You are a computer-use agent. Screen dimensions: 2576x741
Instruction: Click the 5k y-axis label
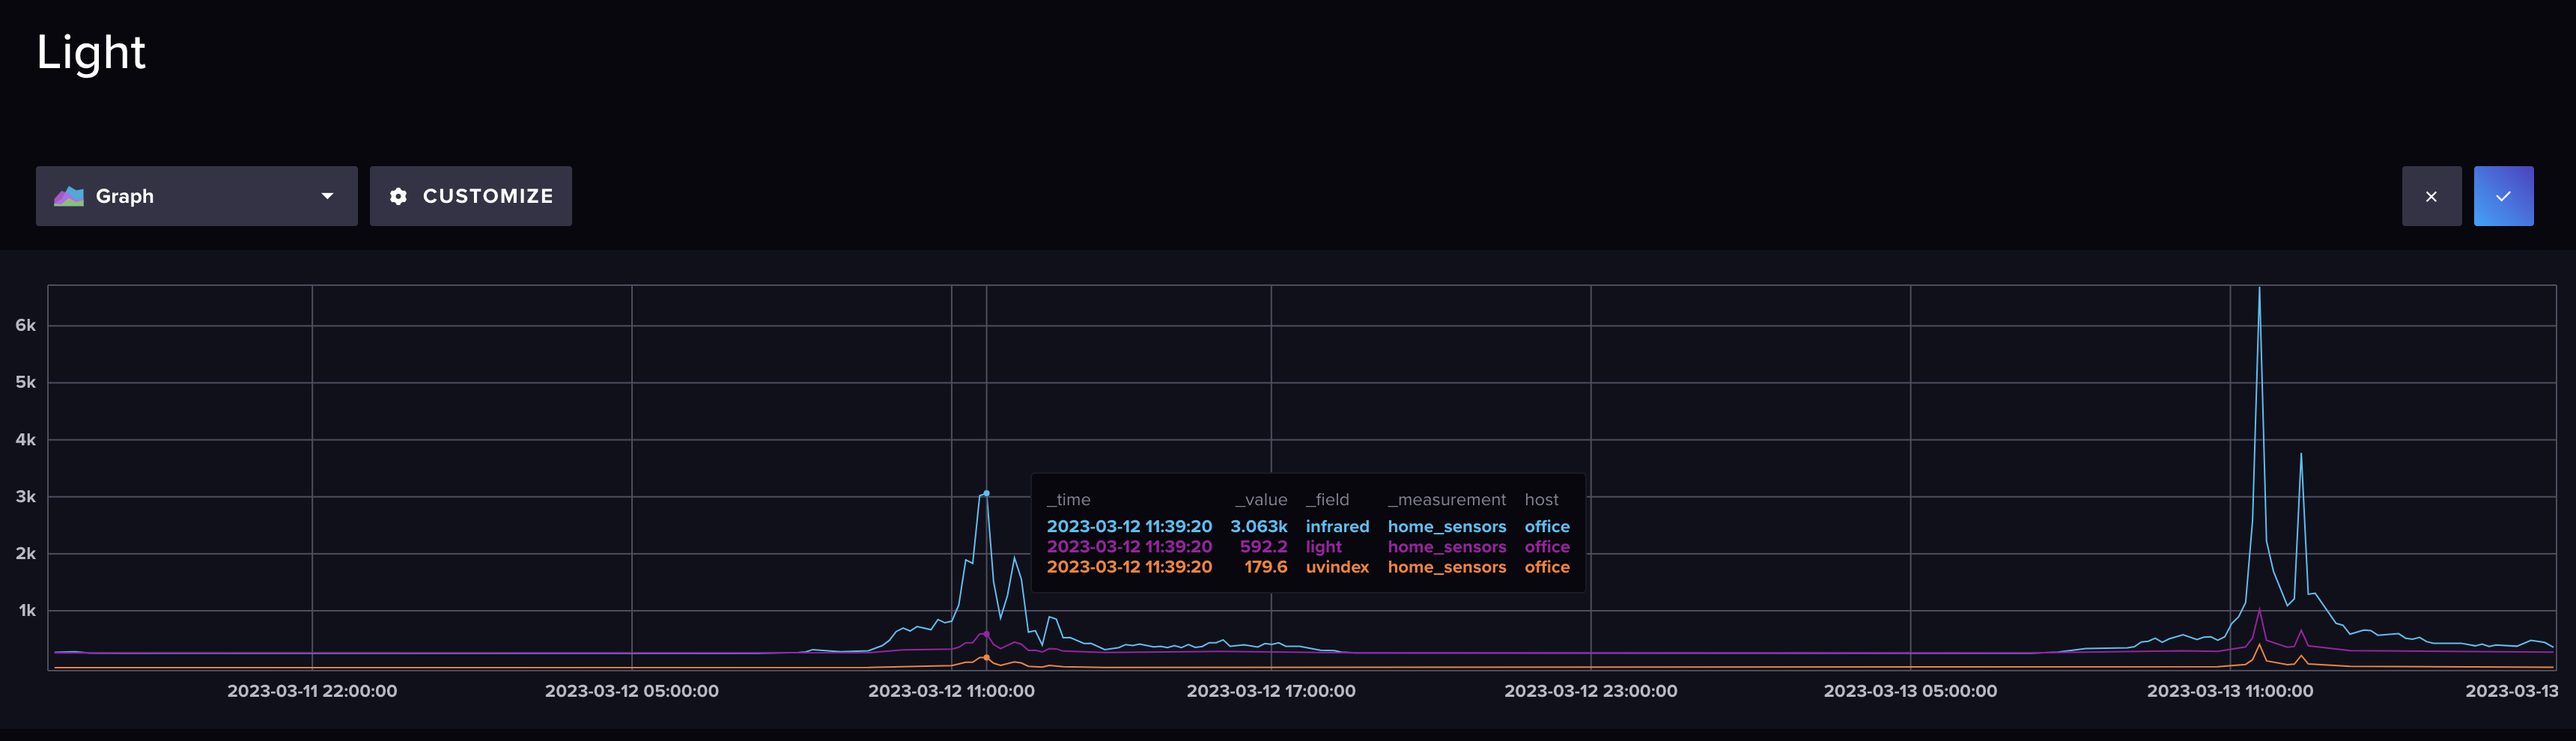pyautogui.click(x=25, y=382)
